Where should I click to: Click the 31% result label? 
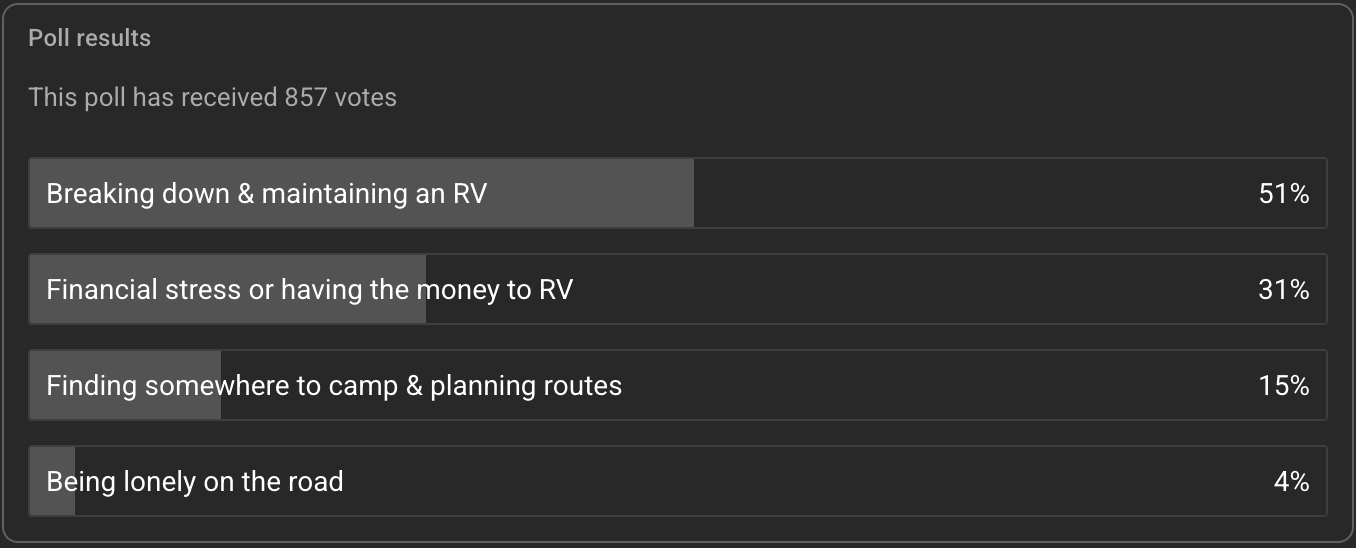click(x=1283, y=289)
